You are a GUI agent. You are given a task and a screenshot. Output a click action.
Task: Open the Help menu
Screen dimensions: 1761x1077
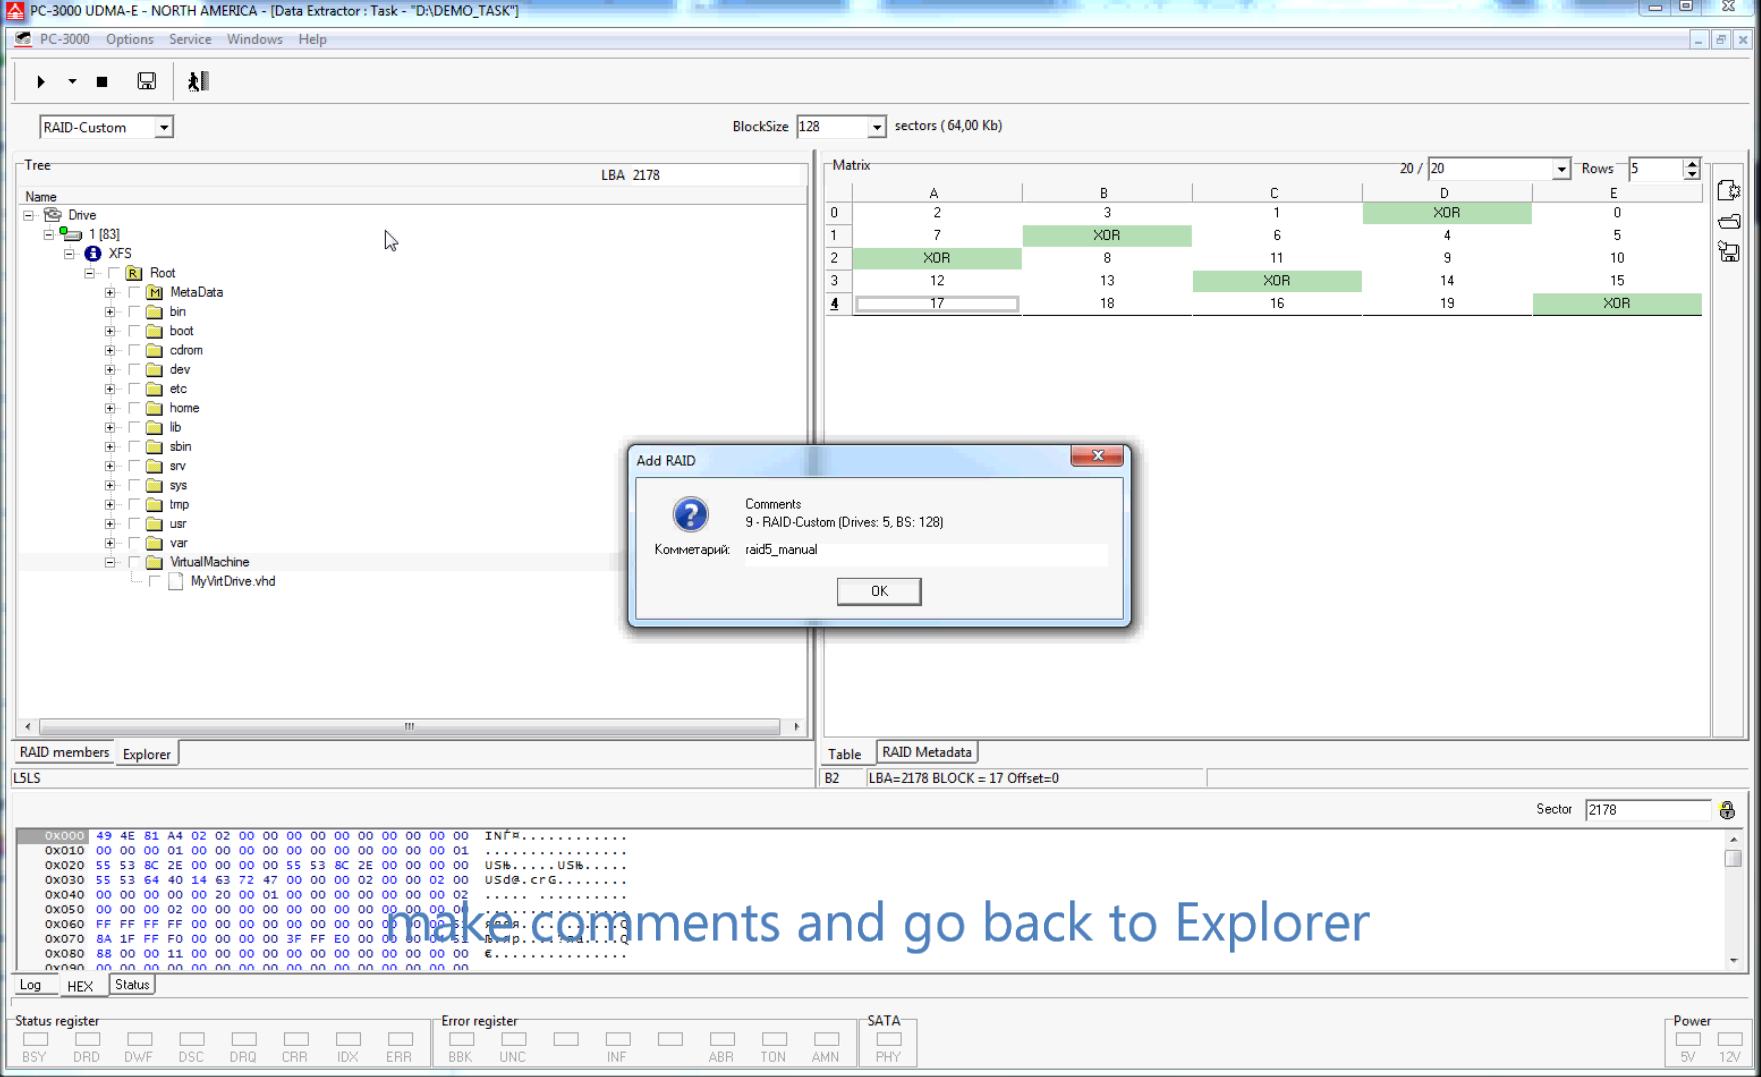(312, 39)
